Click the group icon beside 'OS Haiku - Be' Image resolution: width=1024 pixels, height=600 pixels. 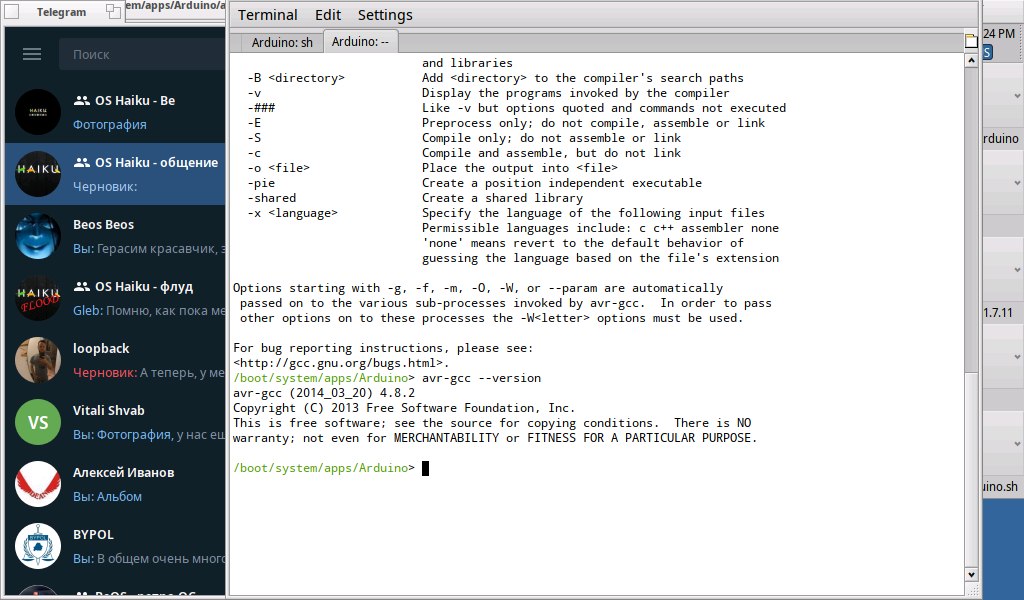point(82,100)
